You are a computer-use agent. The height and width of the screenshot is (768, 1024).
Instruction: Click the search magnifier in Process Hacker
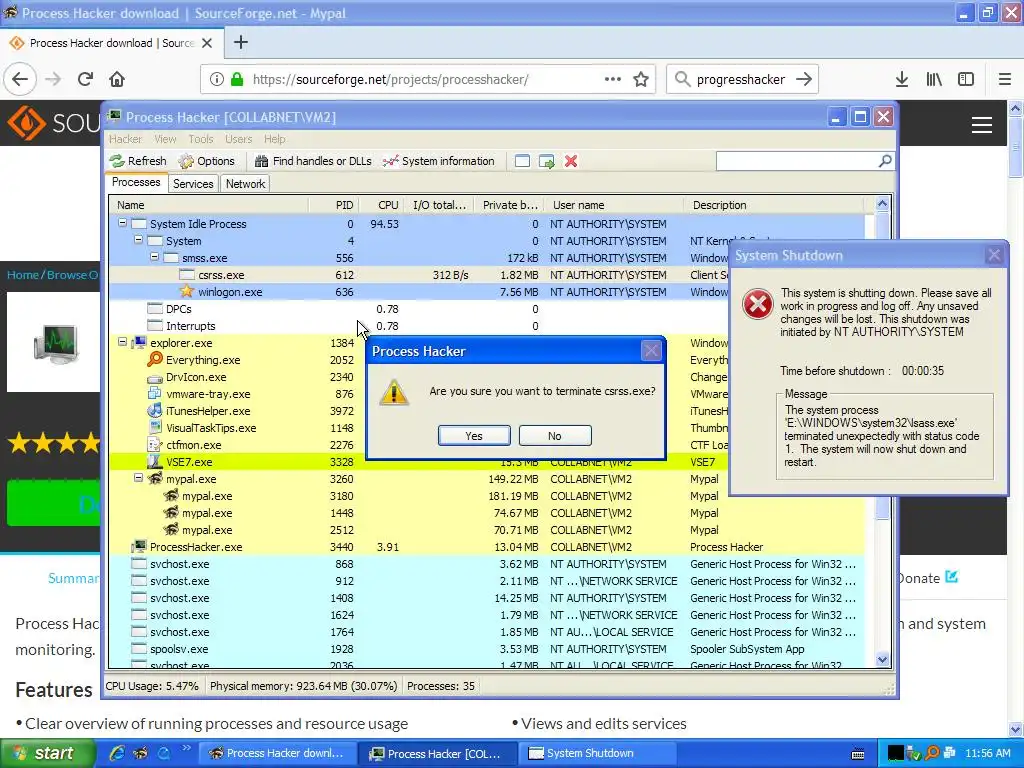point(885,161)
